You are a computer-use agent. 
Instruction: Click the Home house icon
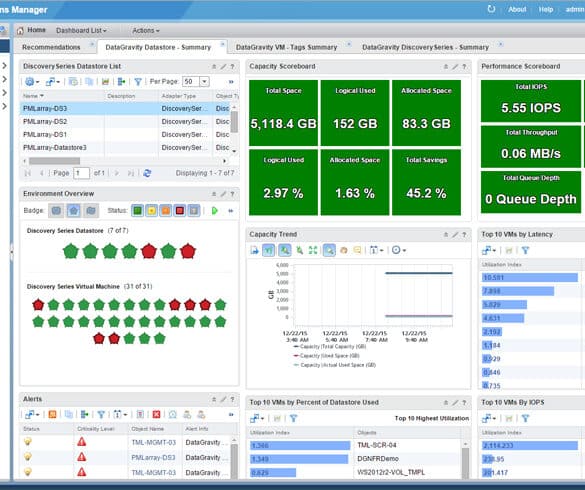[20, 31]
